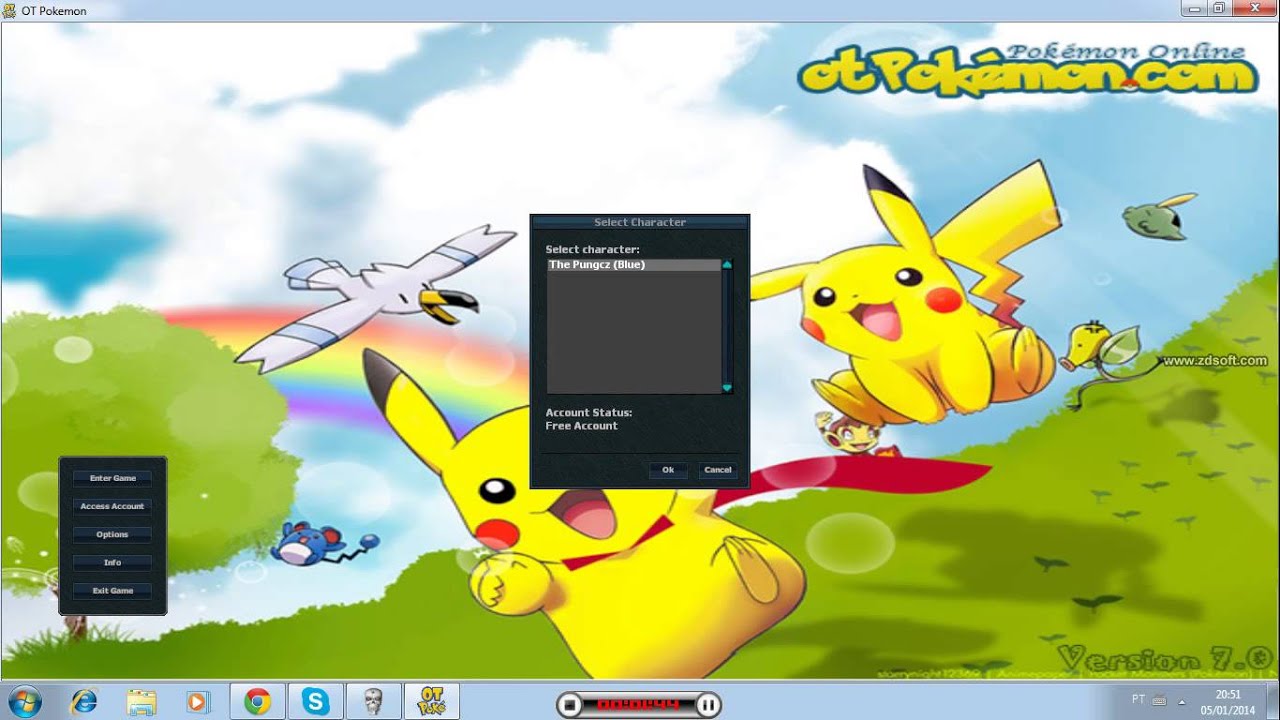
Task: Open the PT language indicator in tray
Action: pos(1139,699)
